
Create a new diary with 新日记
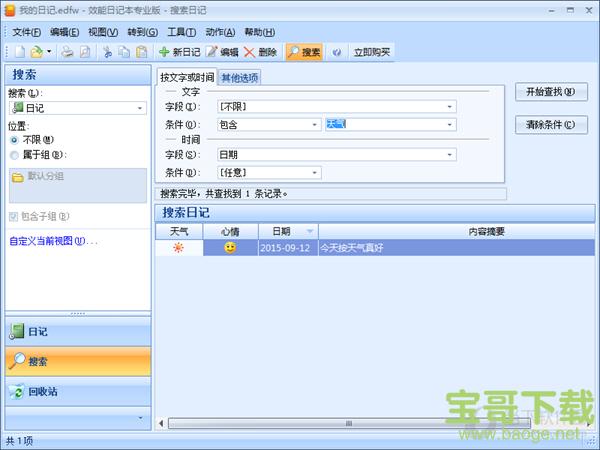point(179,52)
